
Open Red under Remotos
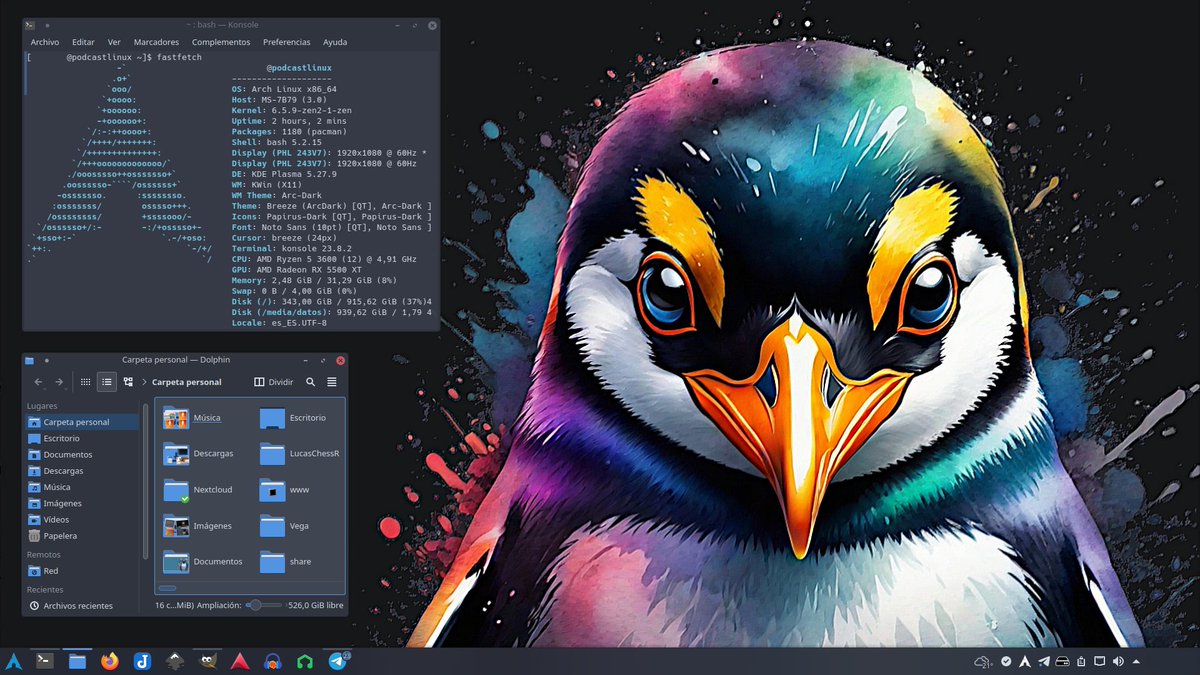(x=83, y=571)
